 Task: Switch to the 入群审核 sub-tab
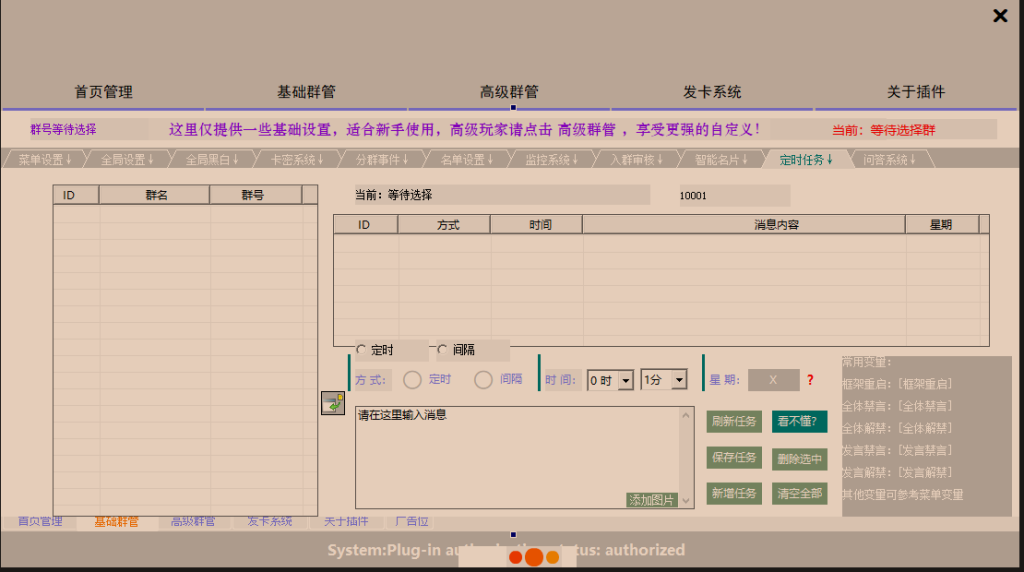coord(637,159)
